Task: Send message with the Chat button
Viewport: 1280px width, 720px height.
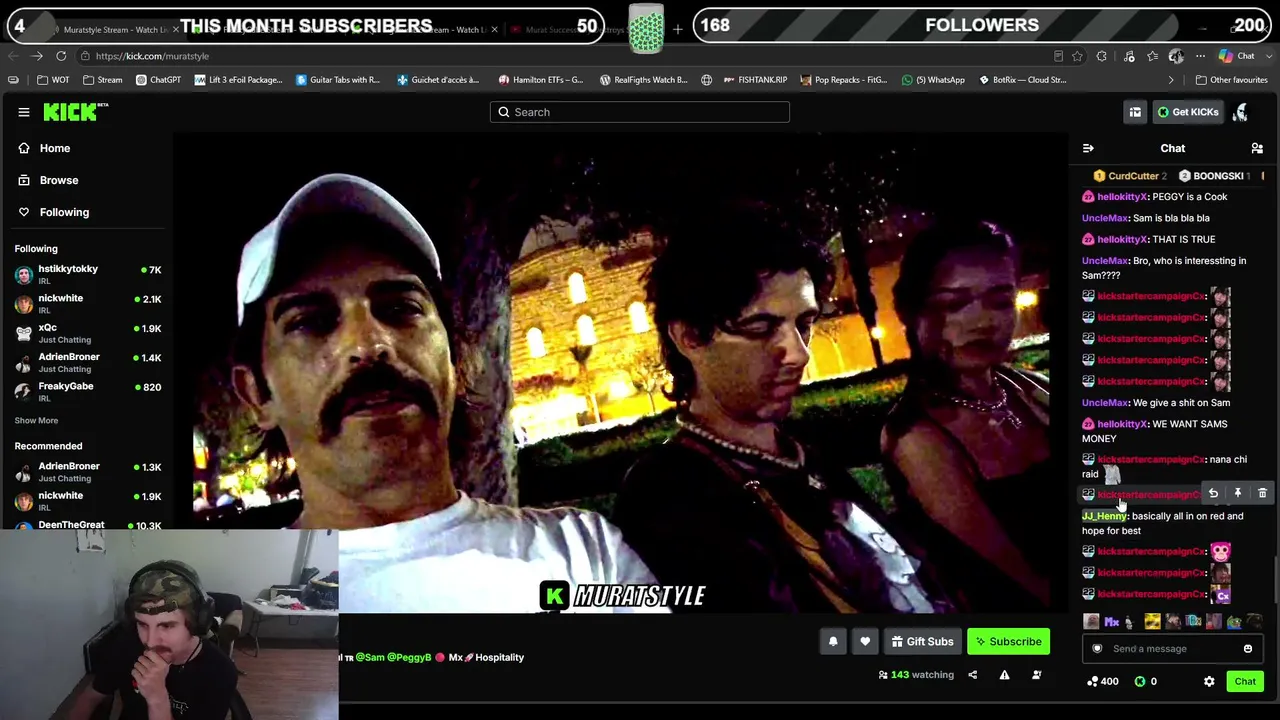Action: click(x=1245, y=682)
